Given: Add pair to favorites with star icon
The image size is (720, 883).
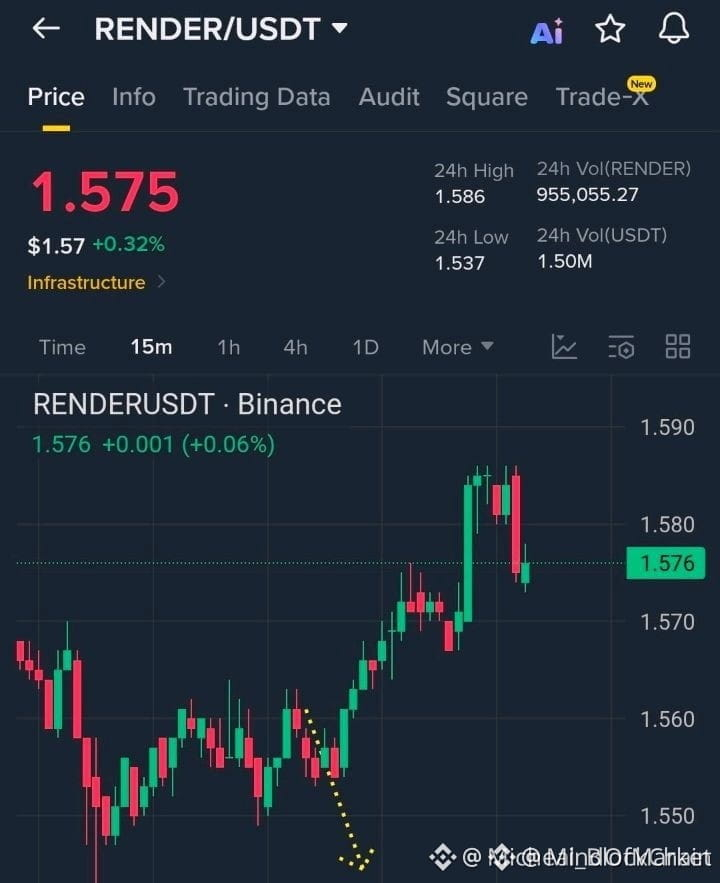Looking at the screenshot, I should (x=610, y=29).
